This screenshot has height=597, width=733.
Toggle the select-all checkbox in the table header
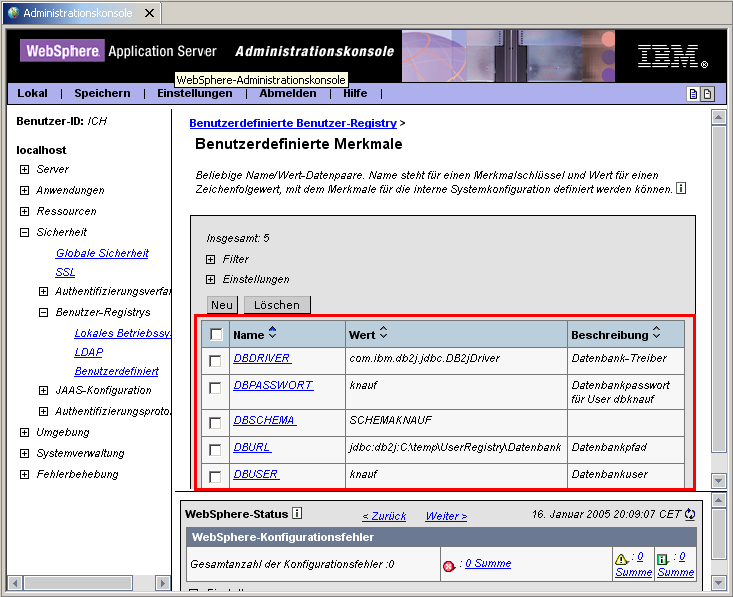tap(216, 334)
